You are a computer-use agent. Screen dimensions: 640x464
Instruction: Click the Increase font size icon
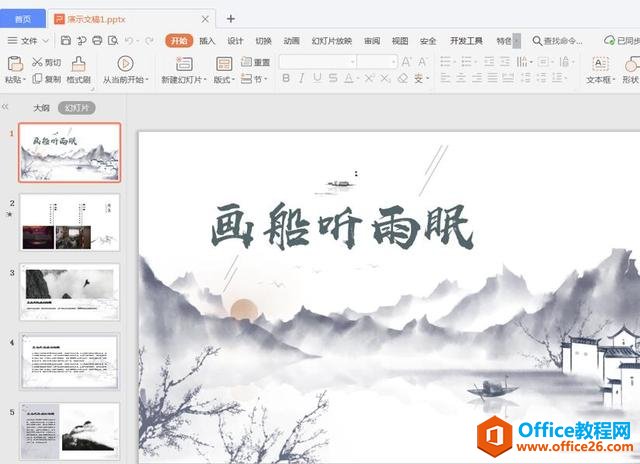coord(406,62)
